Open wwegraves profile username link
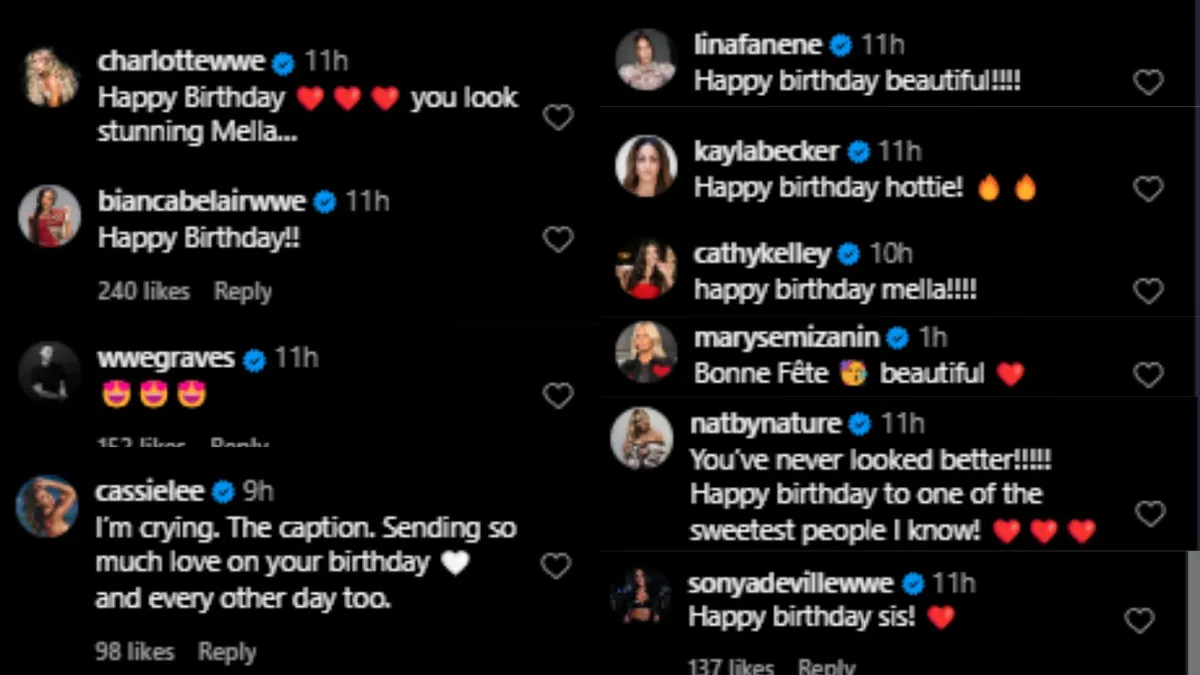This screenshot has height=675, width=1200. (166, 358)
